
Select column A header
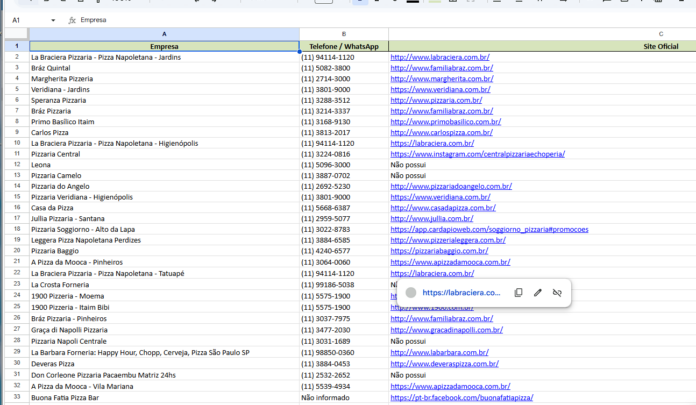(x=164, y=34)
